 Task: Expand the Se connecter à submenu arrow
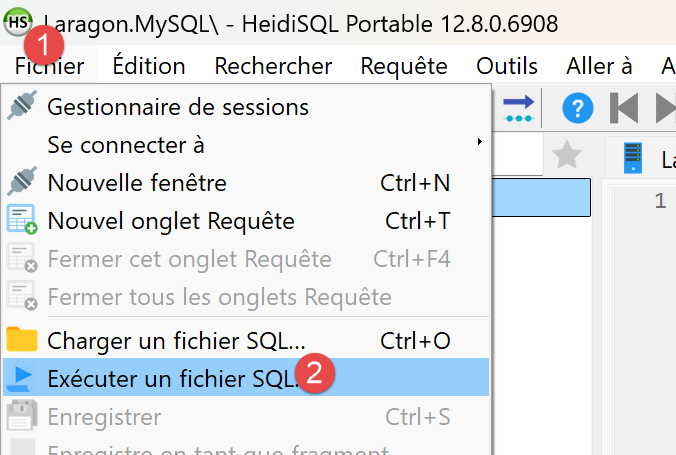point(479,141)
